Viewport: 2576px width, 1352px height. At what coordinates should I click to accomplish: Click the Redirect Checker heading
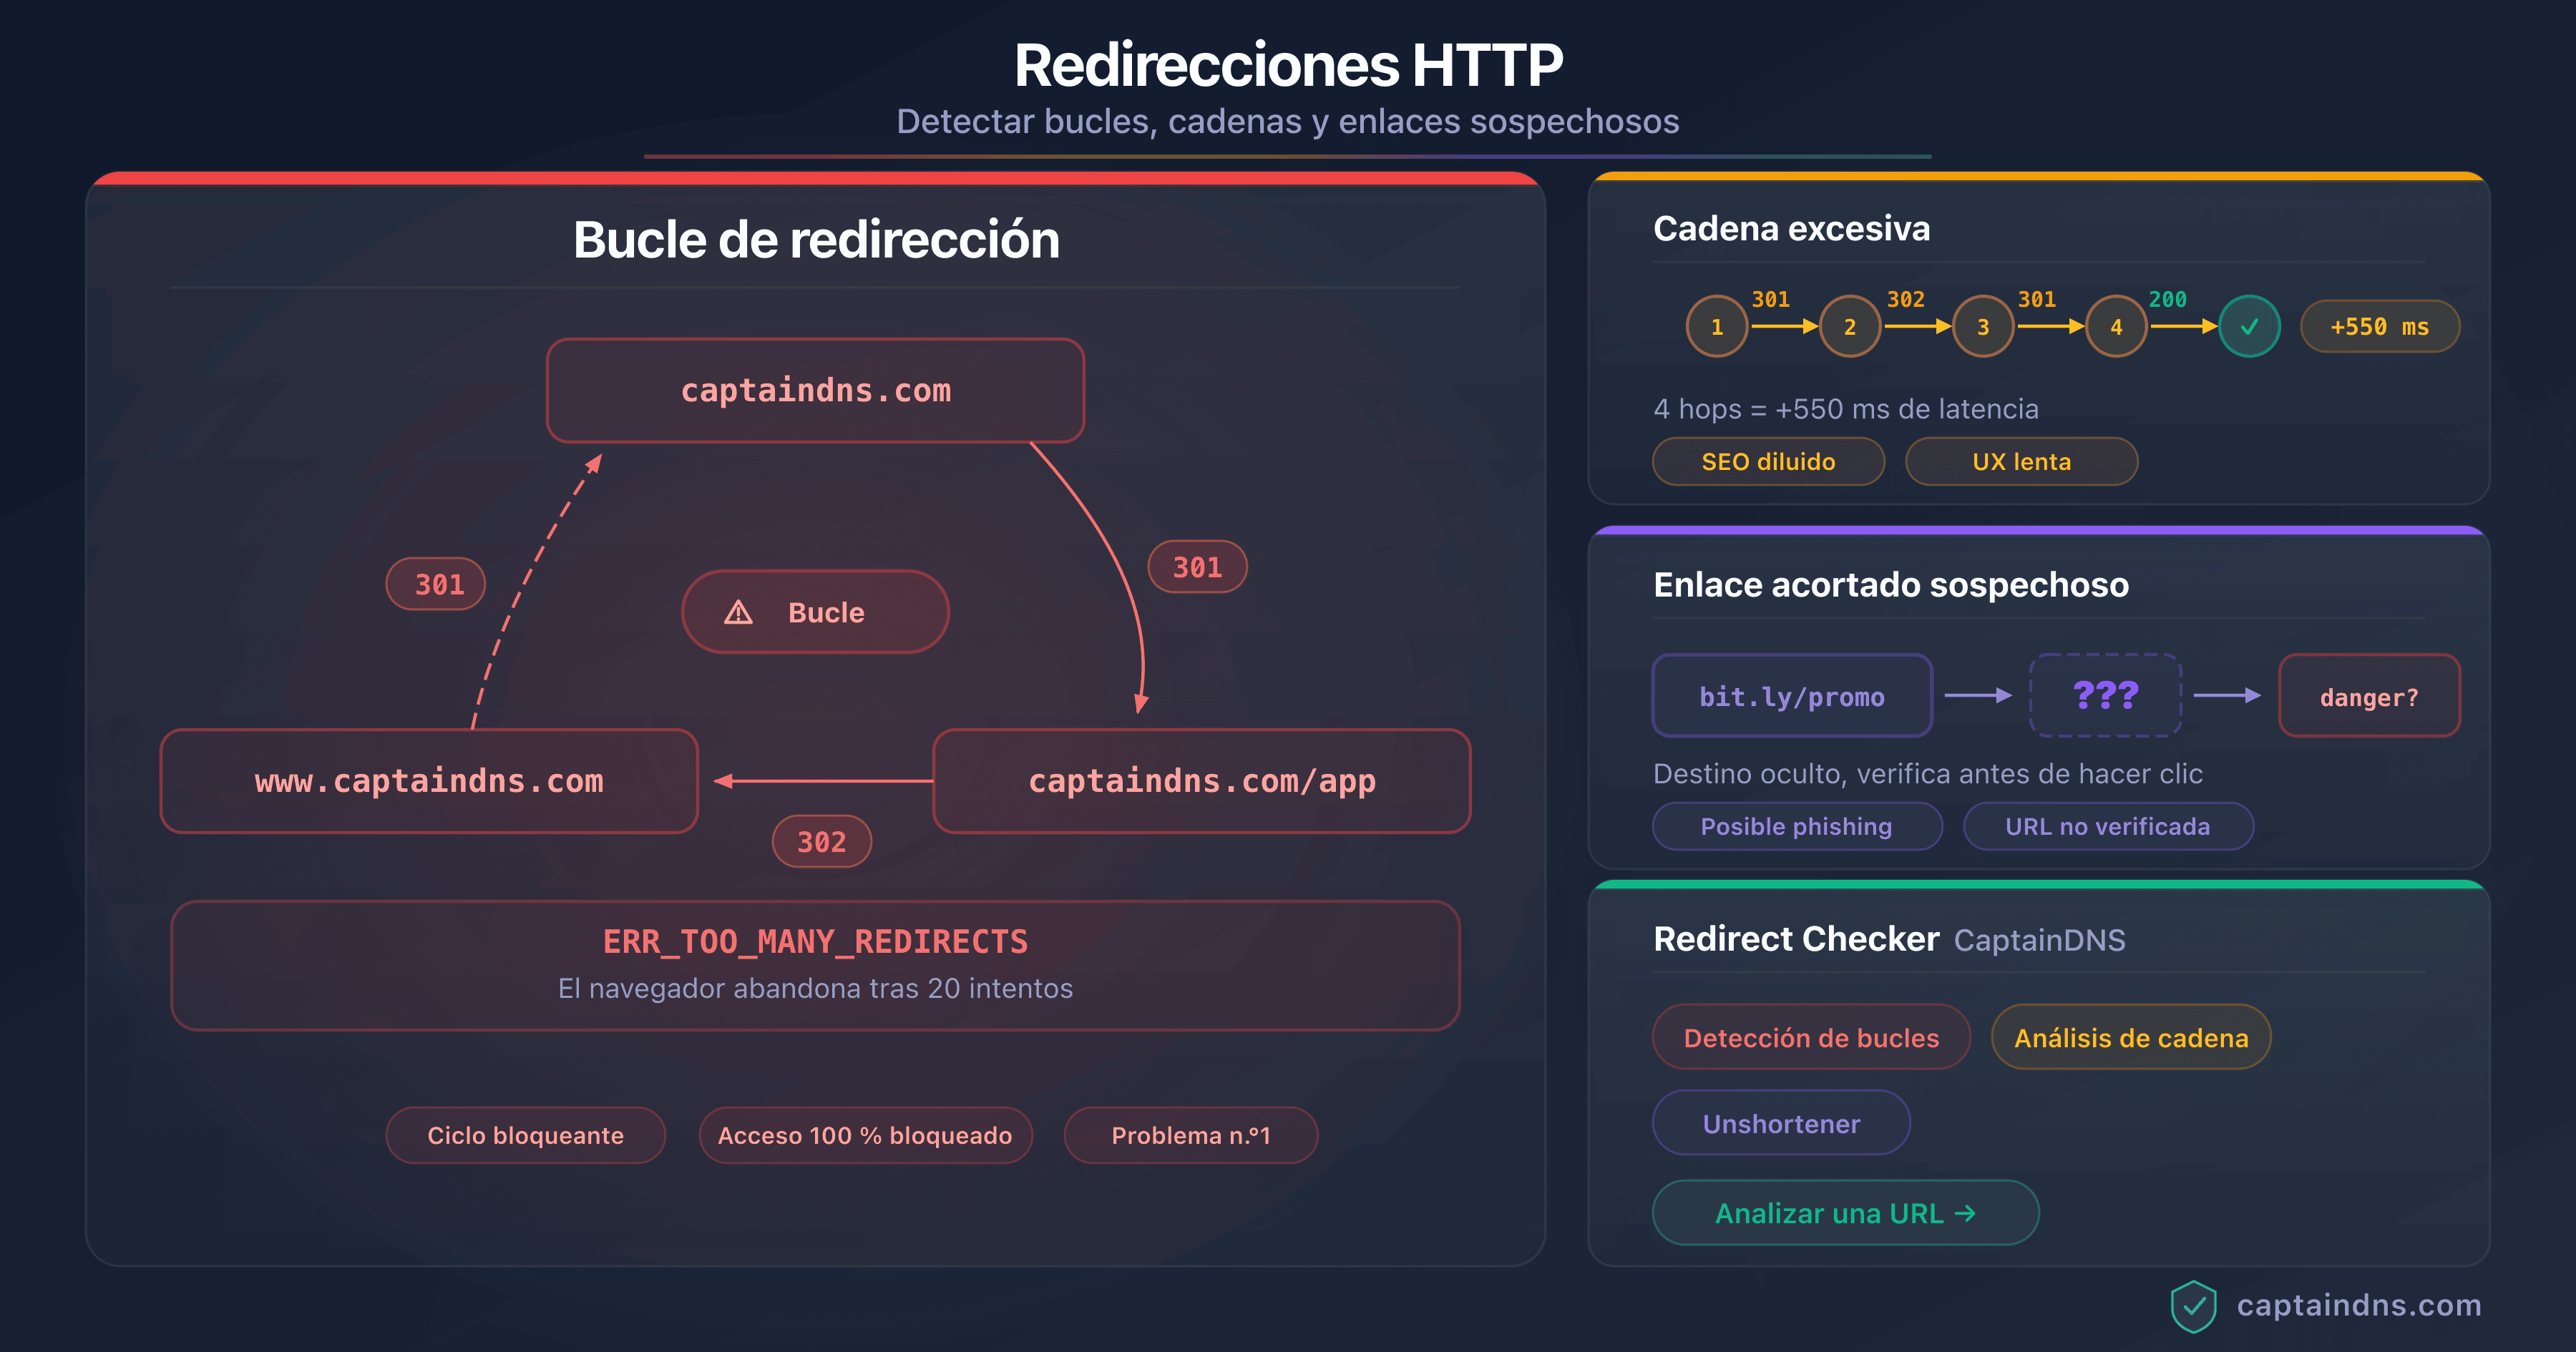(x=1796, y=939)
